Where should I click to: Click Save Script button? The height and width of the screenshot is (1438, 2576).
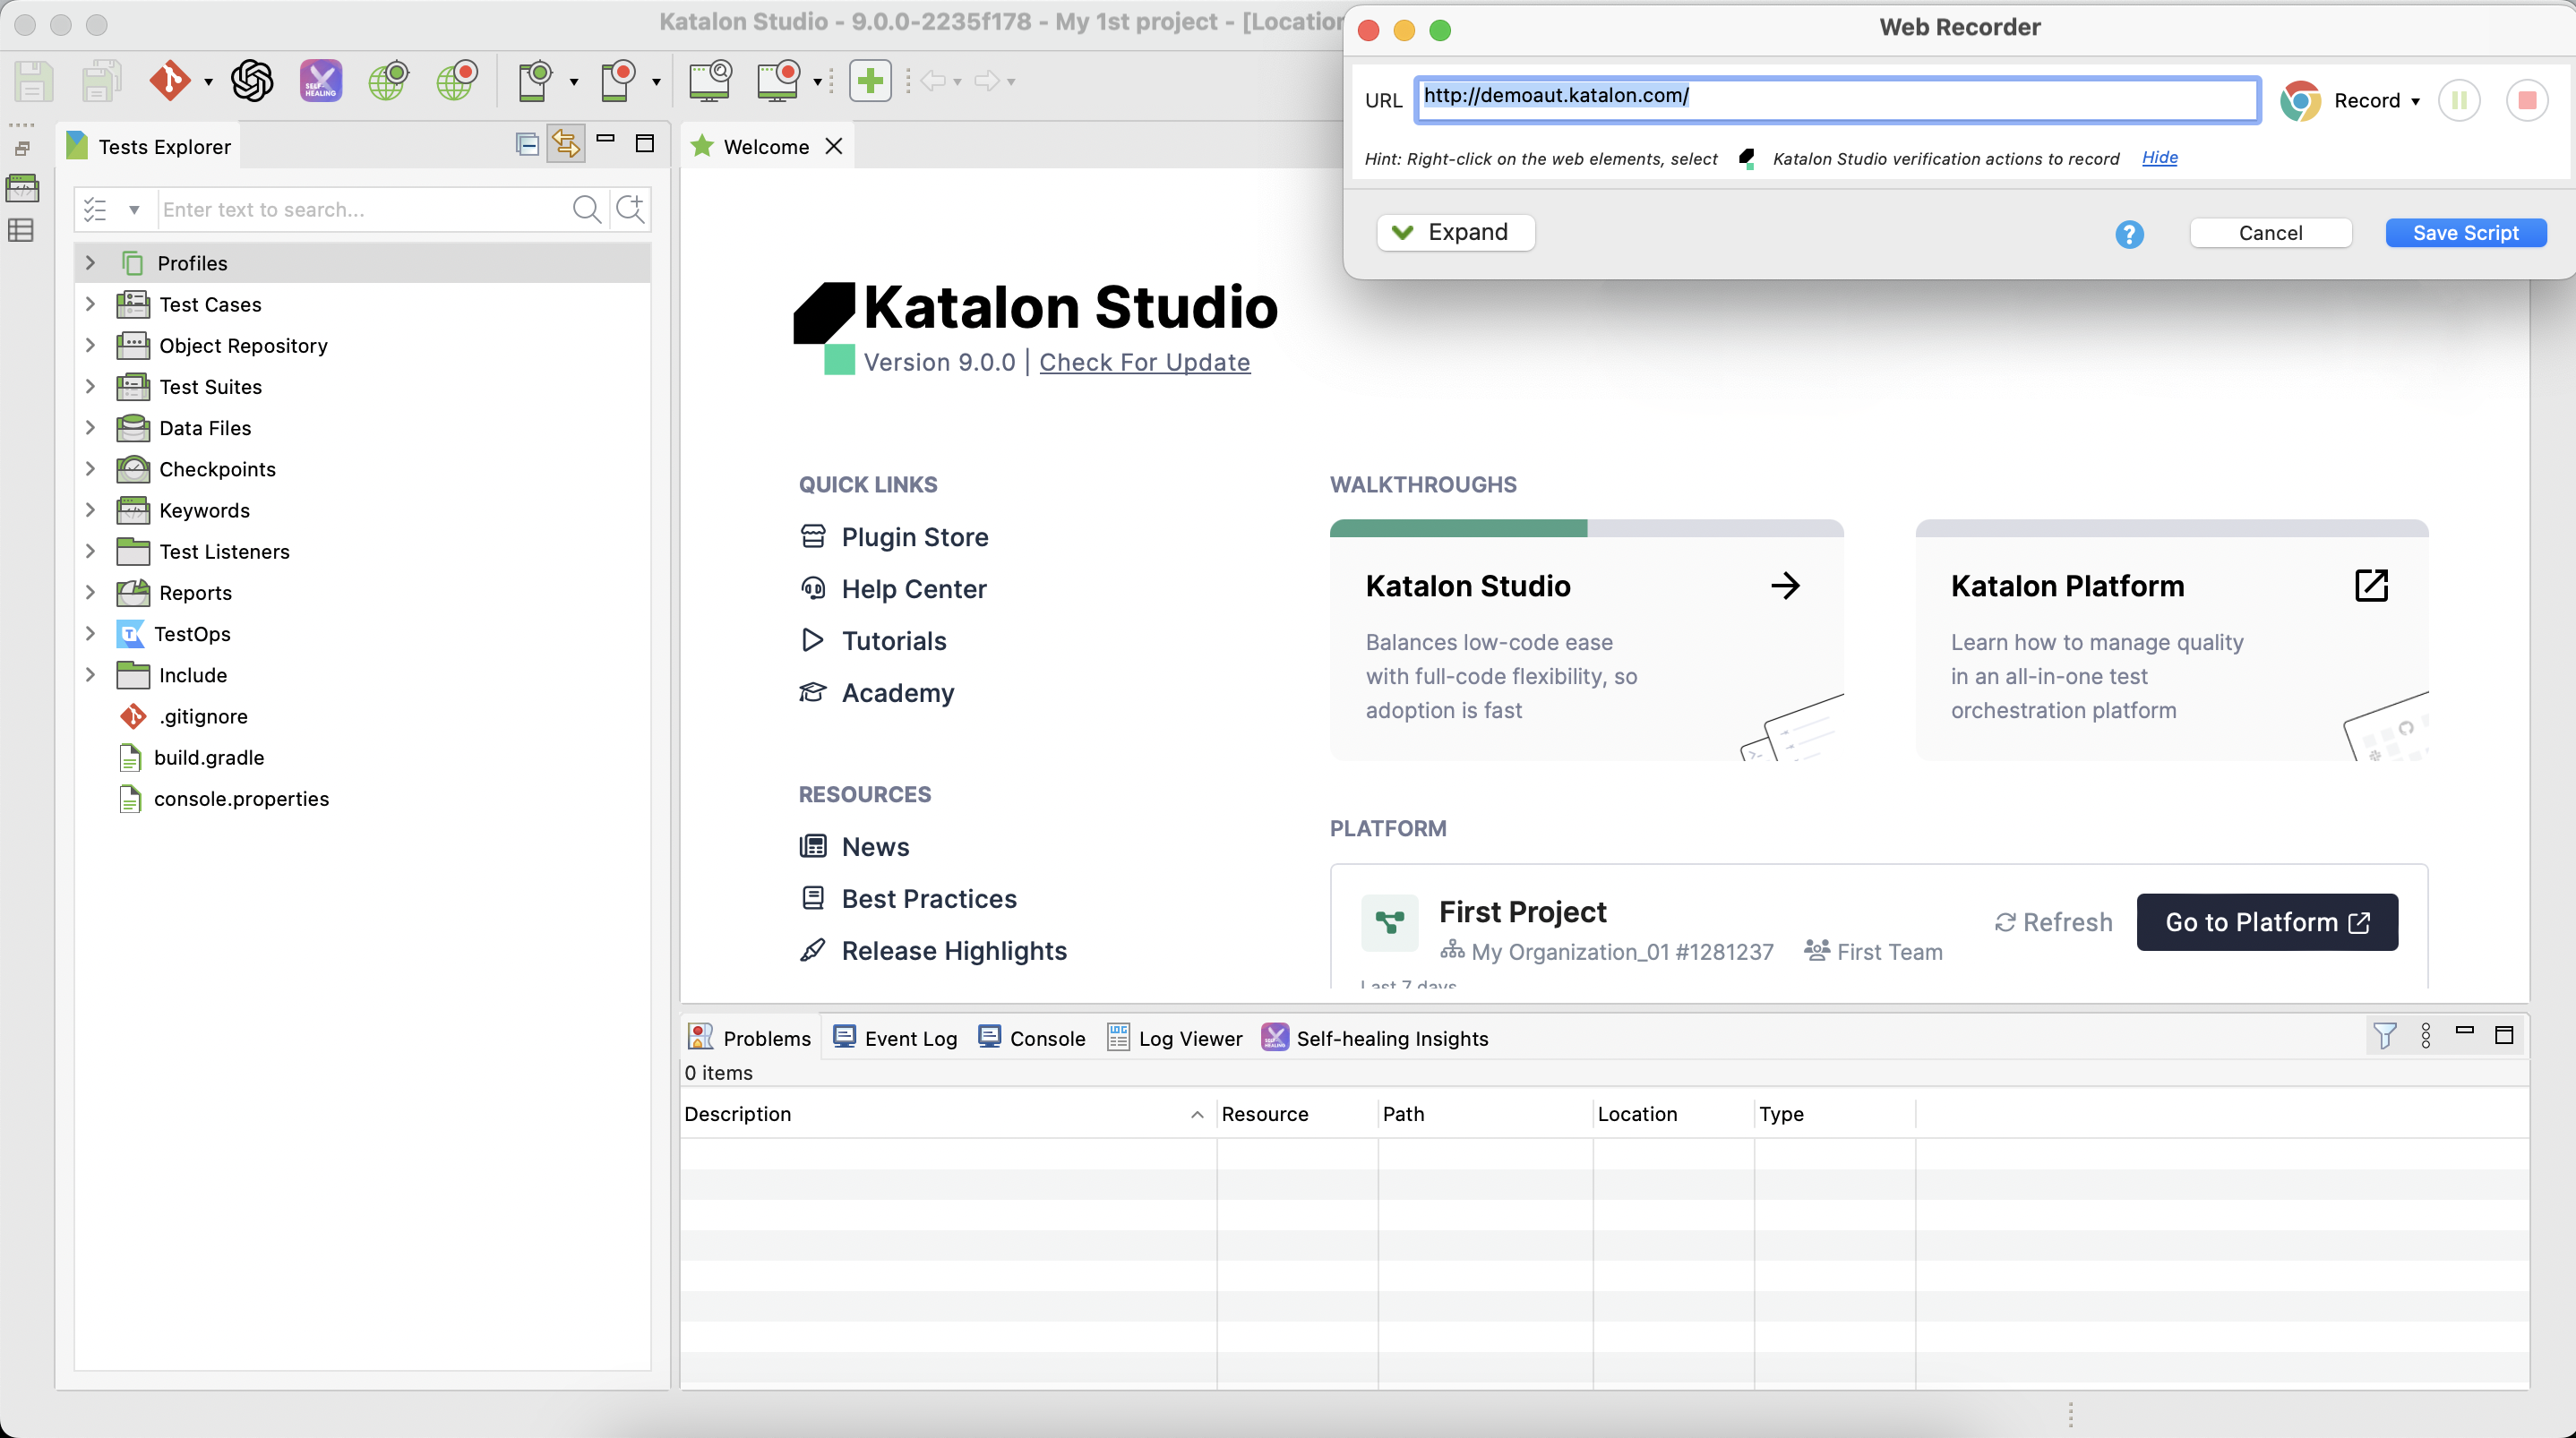pos(2465,233)
